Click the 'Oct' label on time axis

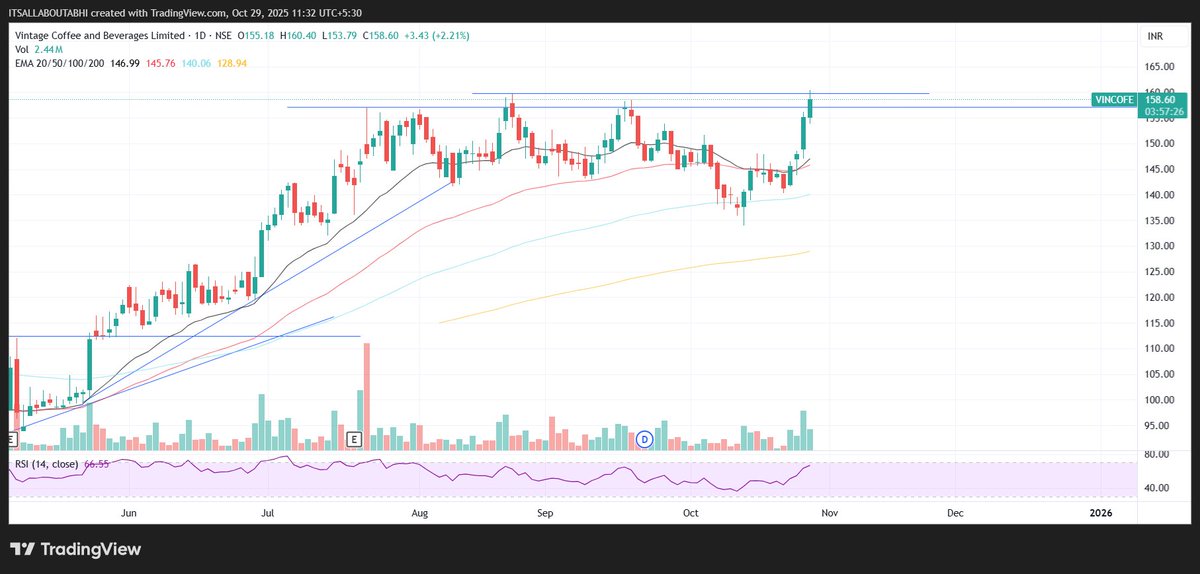691,513
